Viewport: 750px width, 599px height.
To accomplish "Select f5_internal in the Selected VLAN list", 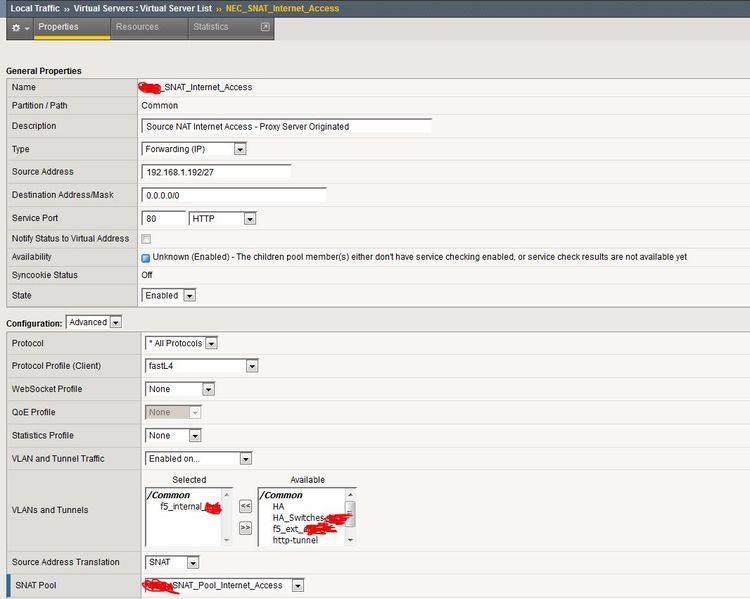I will click(x=182, y=507).
